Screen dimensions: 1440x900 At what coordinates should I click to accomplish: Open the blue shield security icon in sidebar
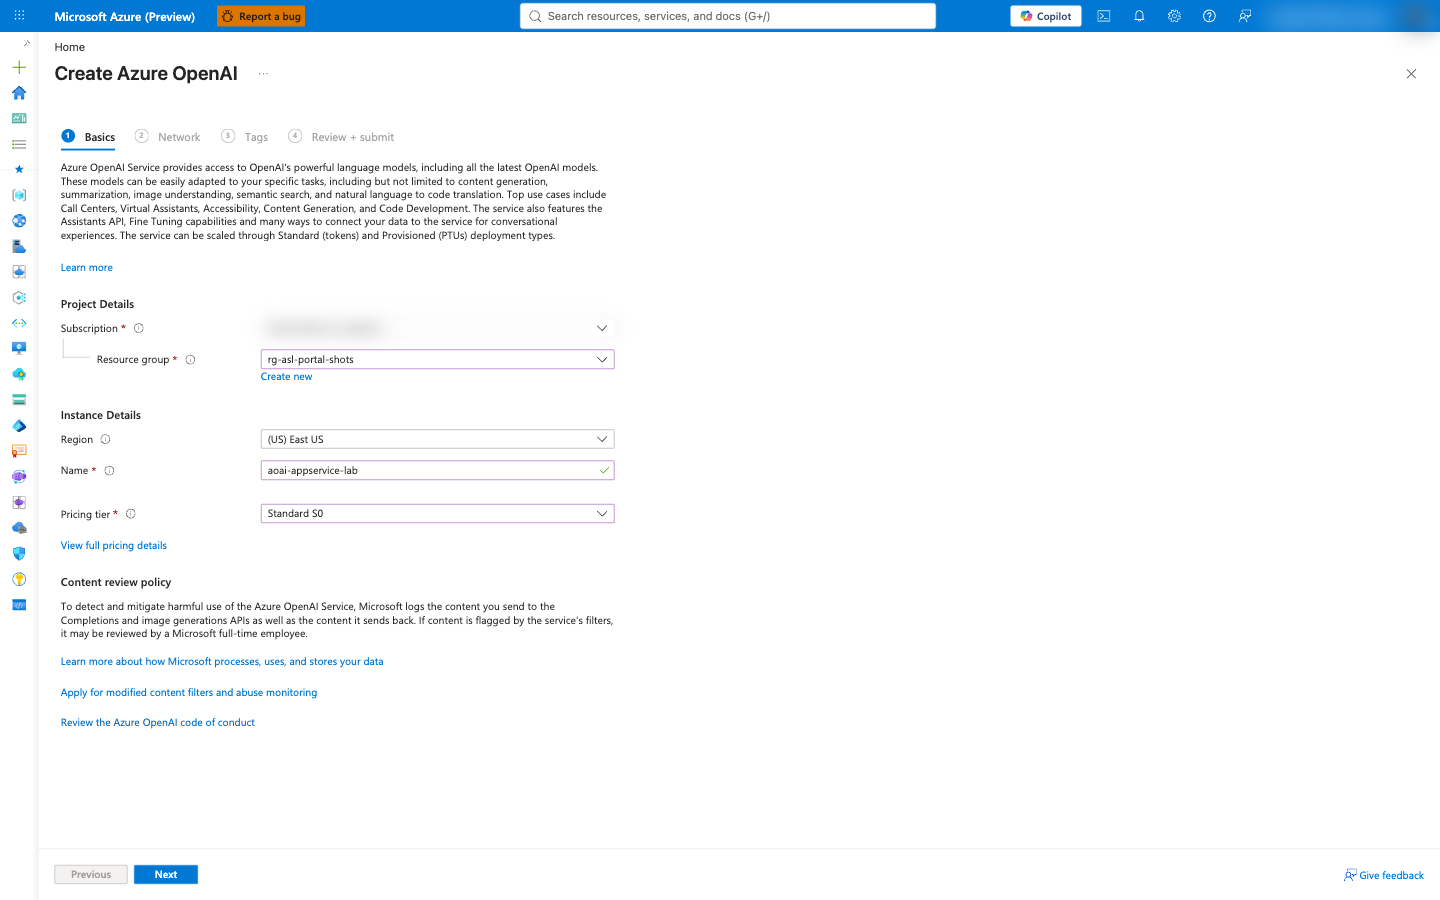click(19, 554)
